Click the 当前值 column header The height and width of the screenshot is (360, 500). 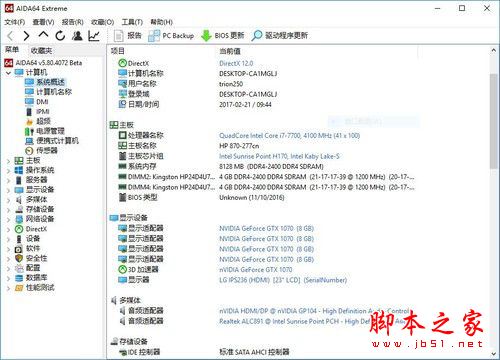click(230, 51)
